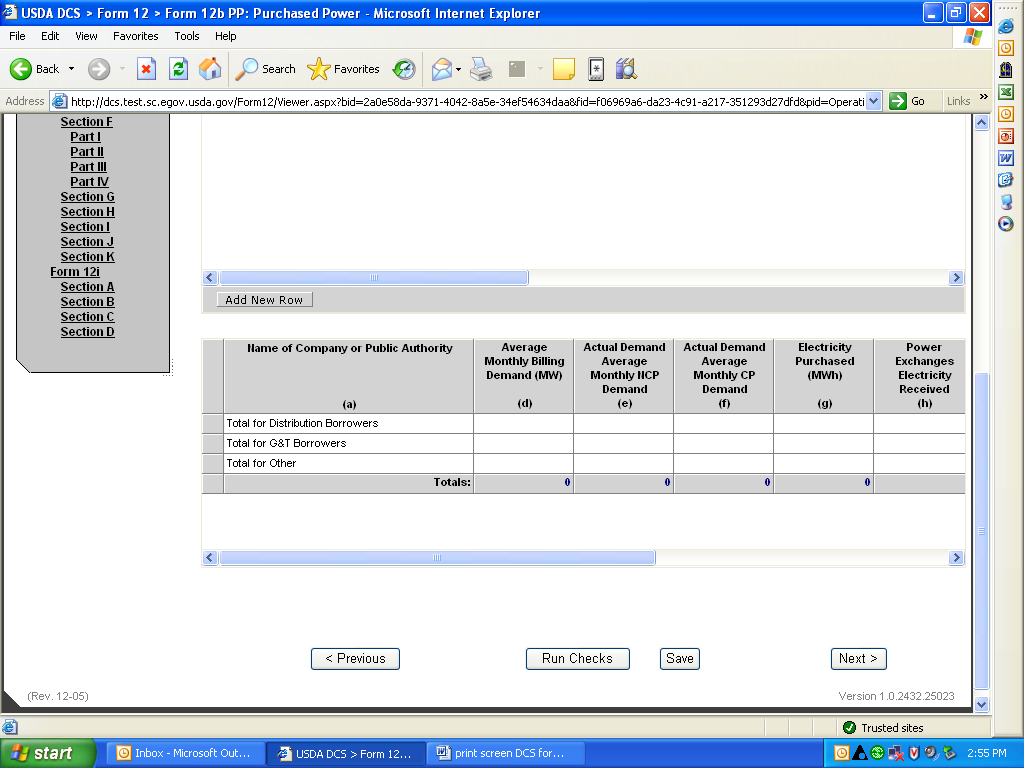Go to Section D under Form 12i

tap(88, 332)
